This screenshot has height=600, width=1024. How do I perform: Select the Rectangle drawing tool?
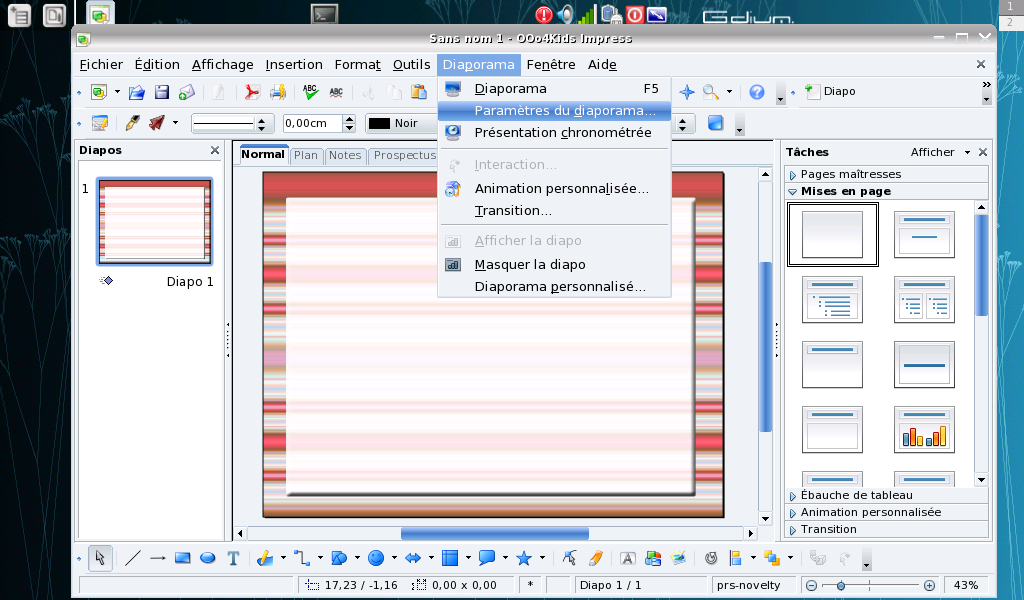(183, 558)
